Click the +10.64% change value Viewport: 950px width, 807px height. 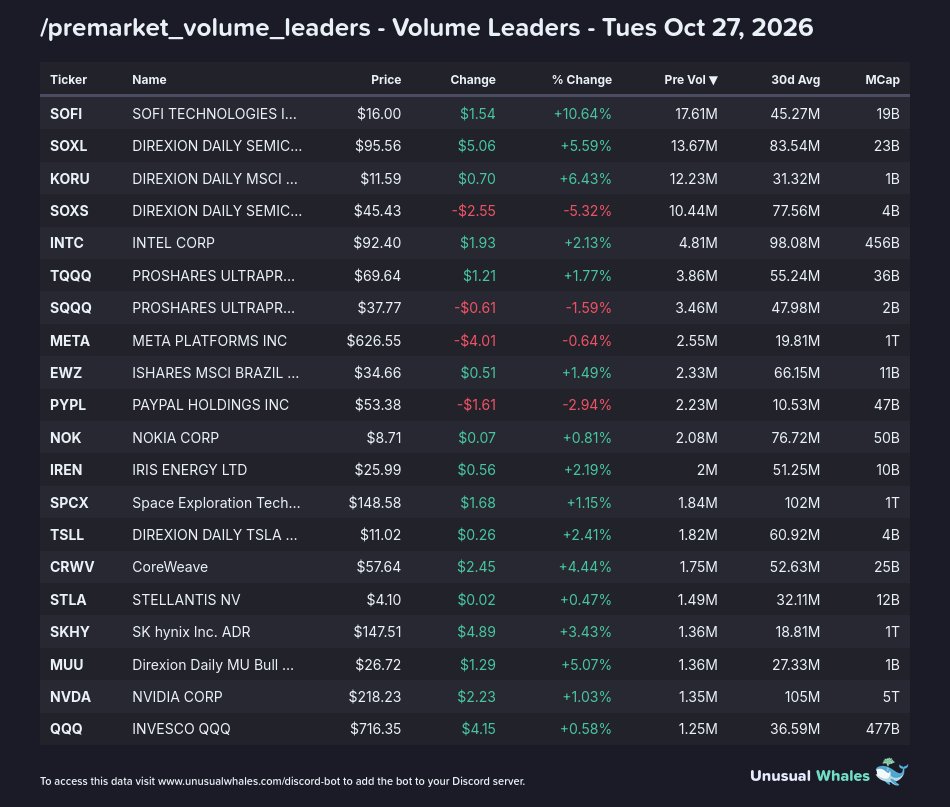583,114
